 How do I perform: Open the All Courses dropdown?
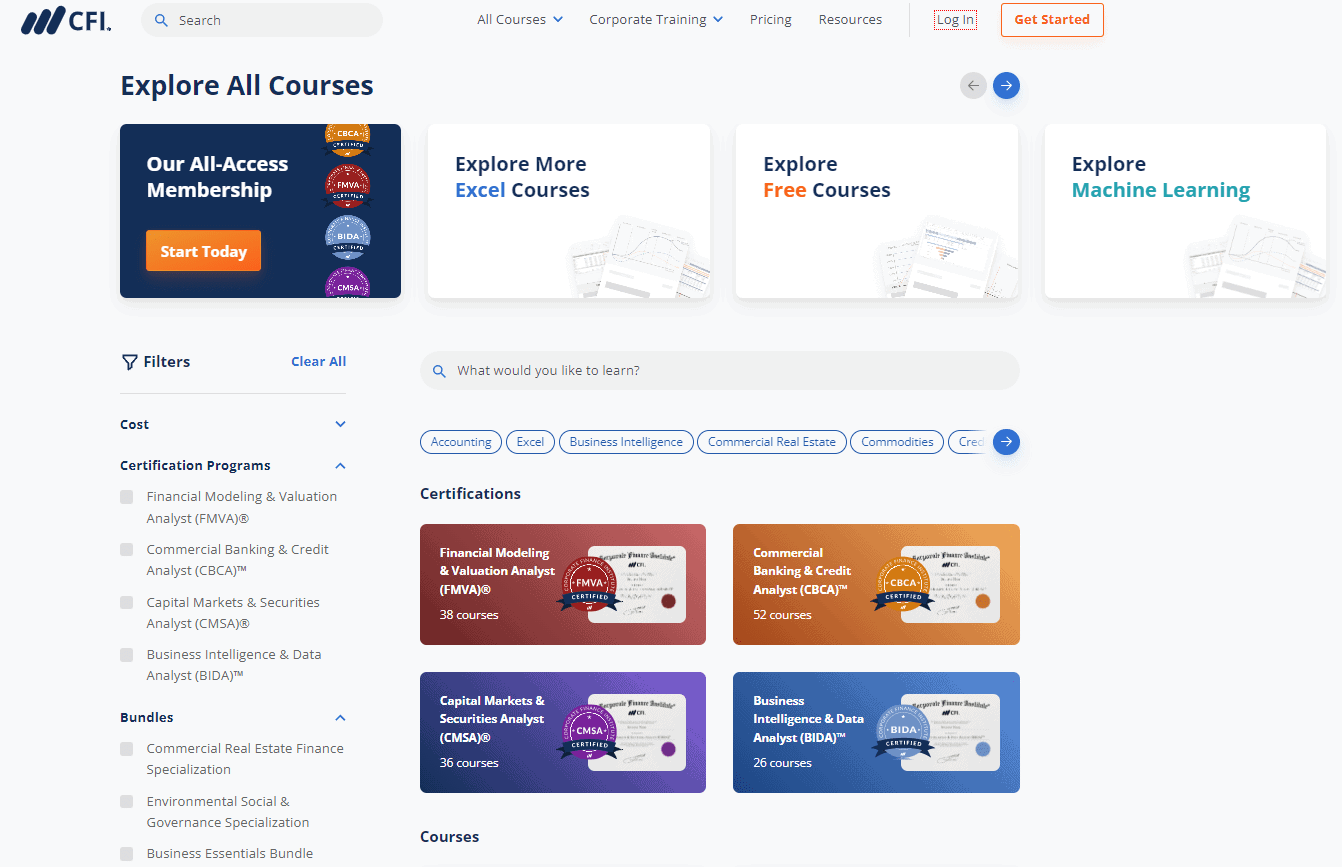tap(519, 19)
